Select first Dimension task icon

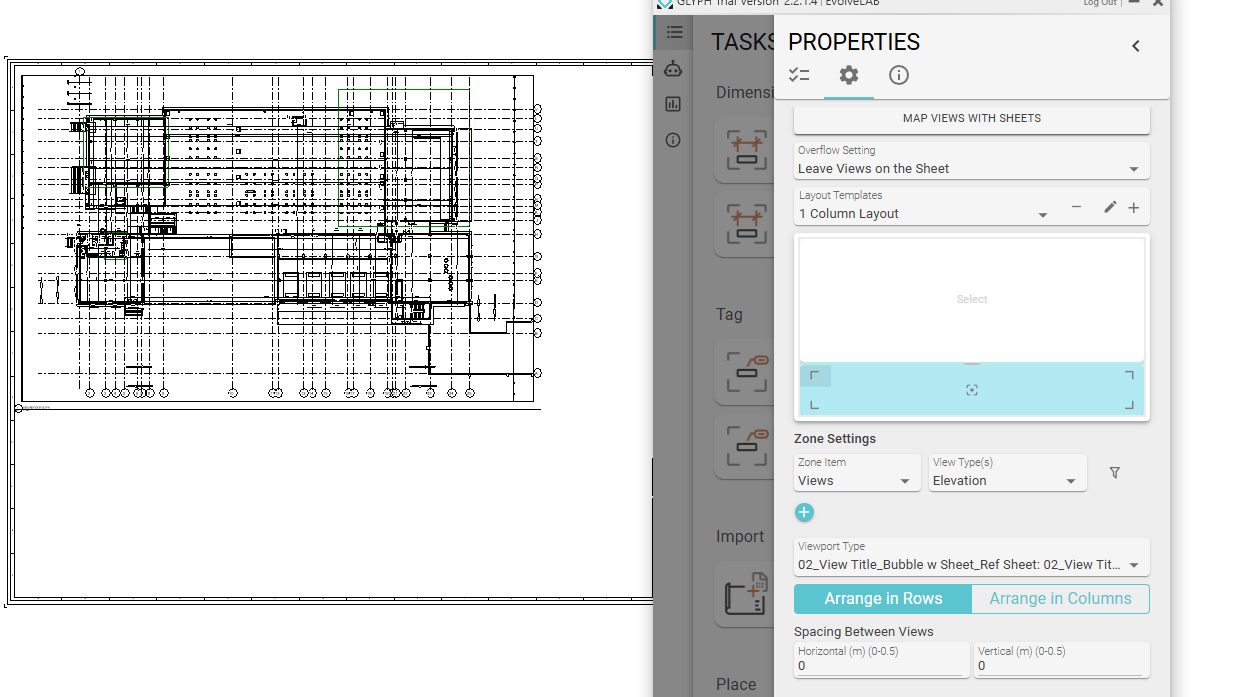pos(746,150)
